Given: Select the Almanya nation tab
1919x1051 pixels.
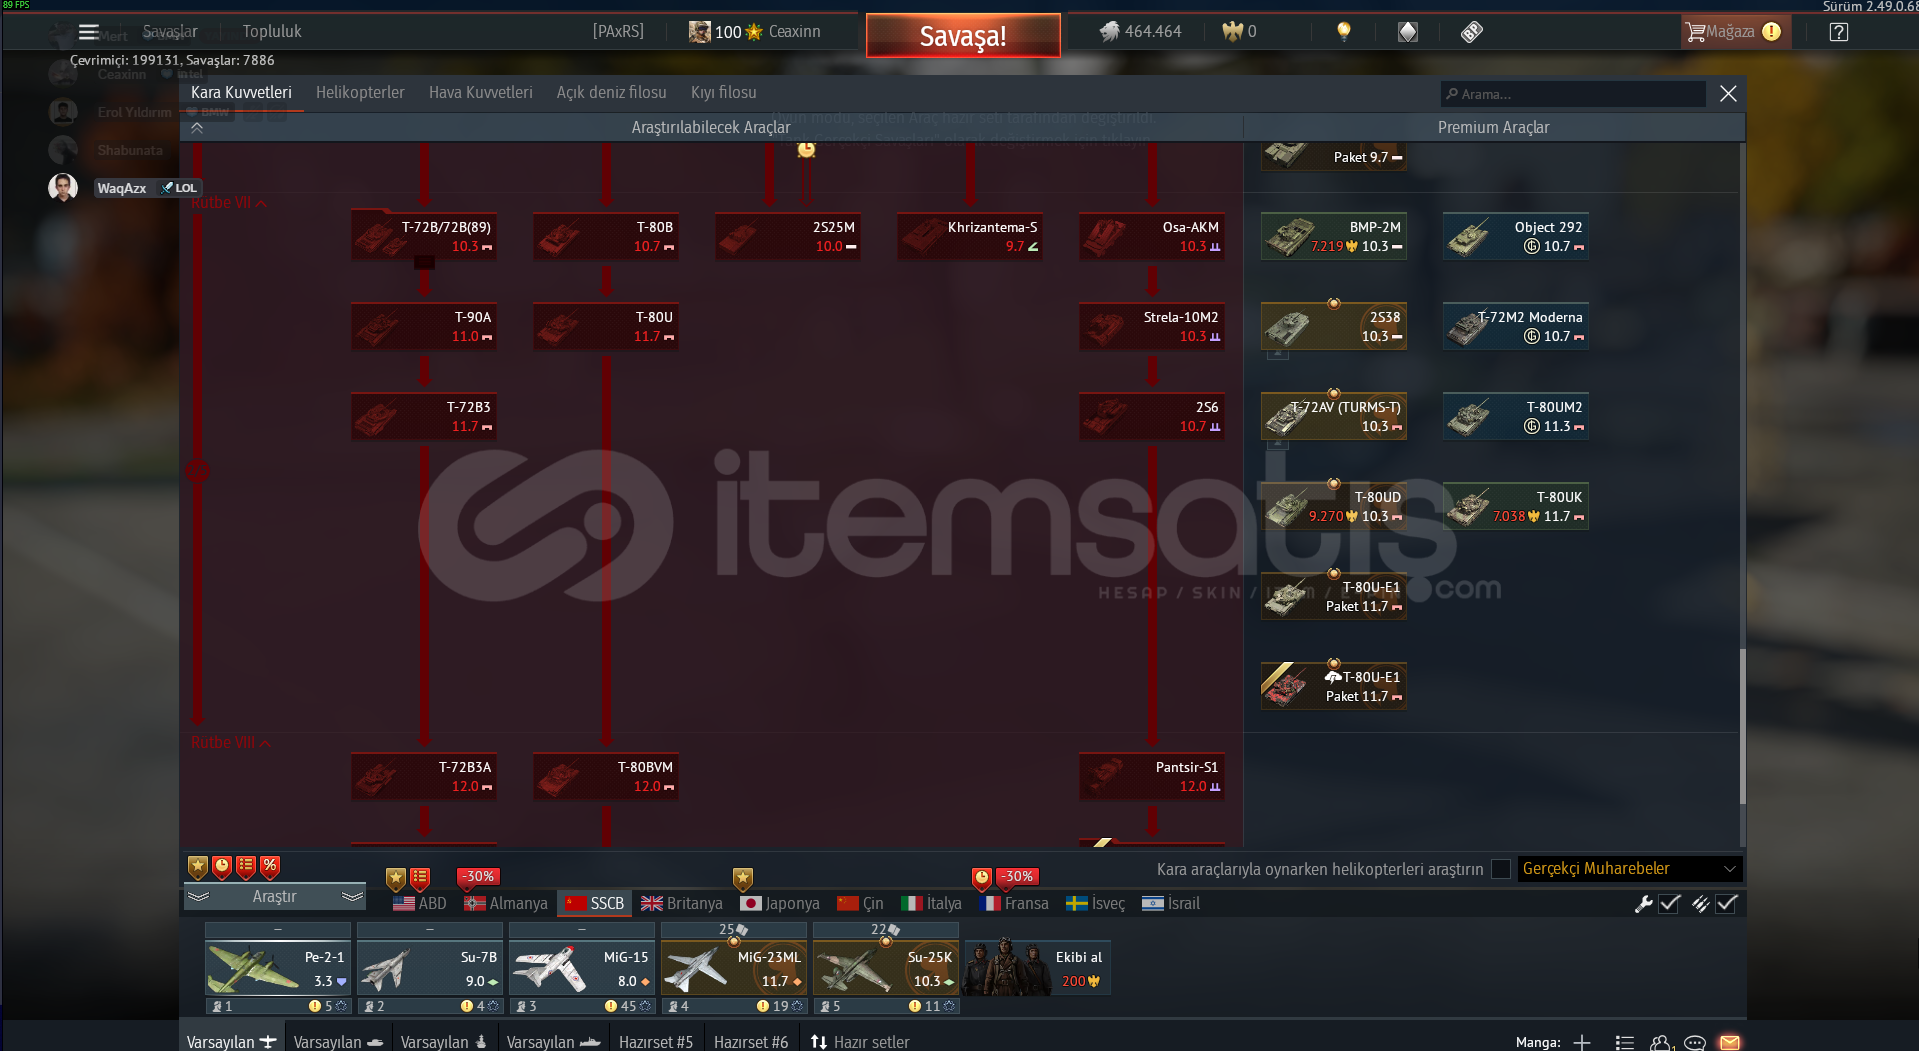Looking at the screenshot, I should point(506,903).
